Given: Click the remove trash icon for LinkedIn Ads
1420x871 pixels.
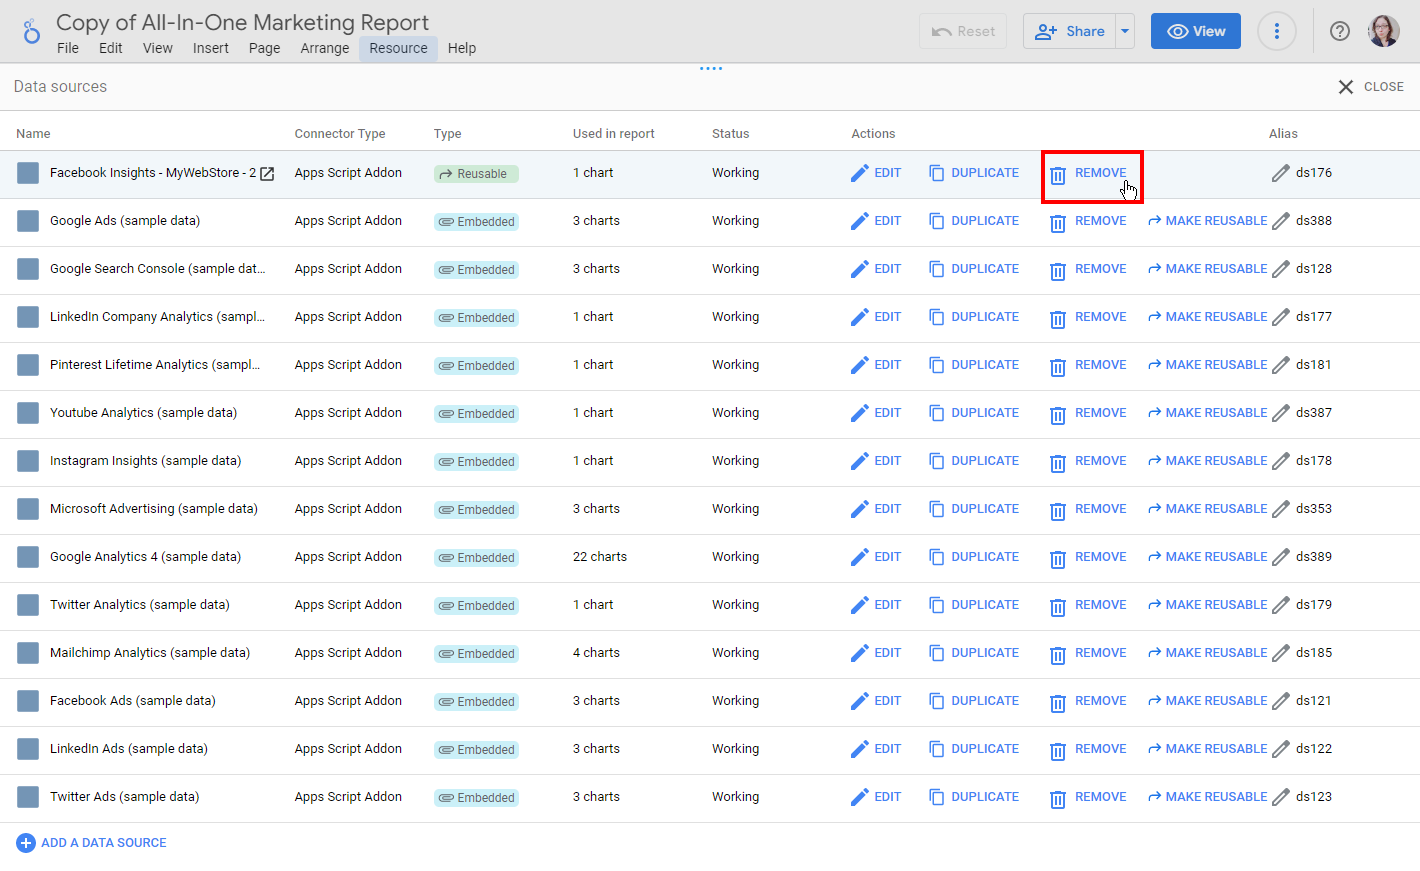Looking at the screenshot, I should point(1057,748).
